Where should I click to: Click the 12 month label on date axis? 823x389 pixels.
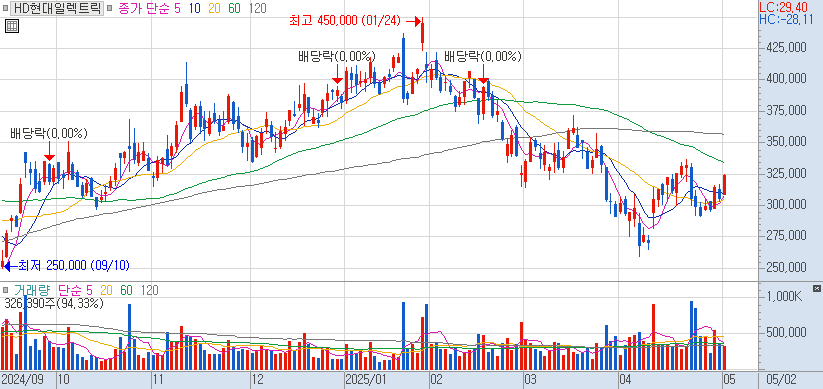pos(258,379)
